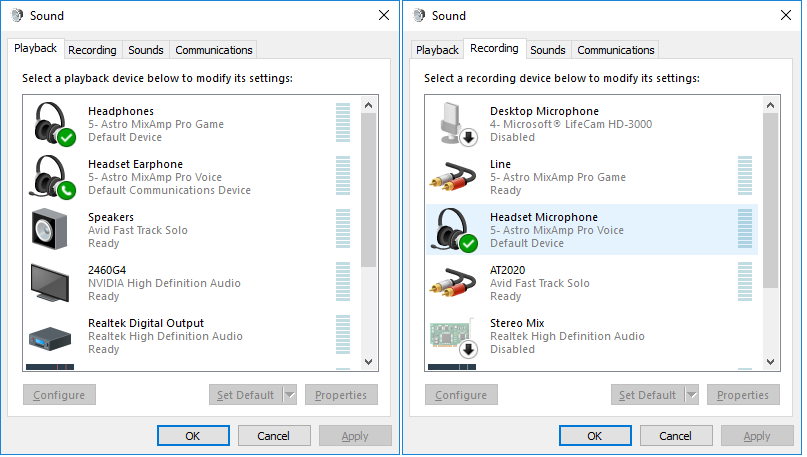807x457 pixels.
Task: Click the playback list scroll down arrow
Action: tap(369, 362)
